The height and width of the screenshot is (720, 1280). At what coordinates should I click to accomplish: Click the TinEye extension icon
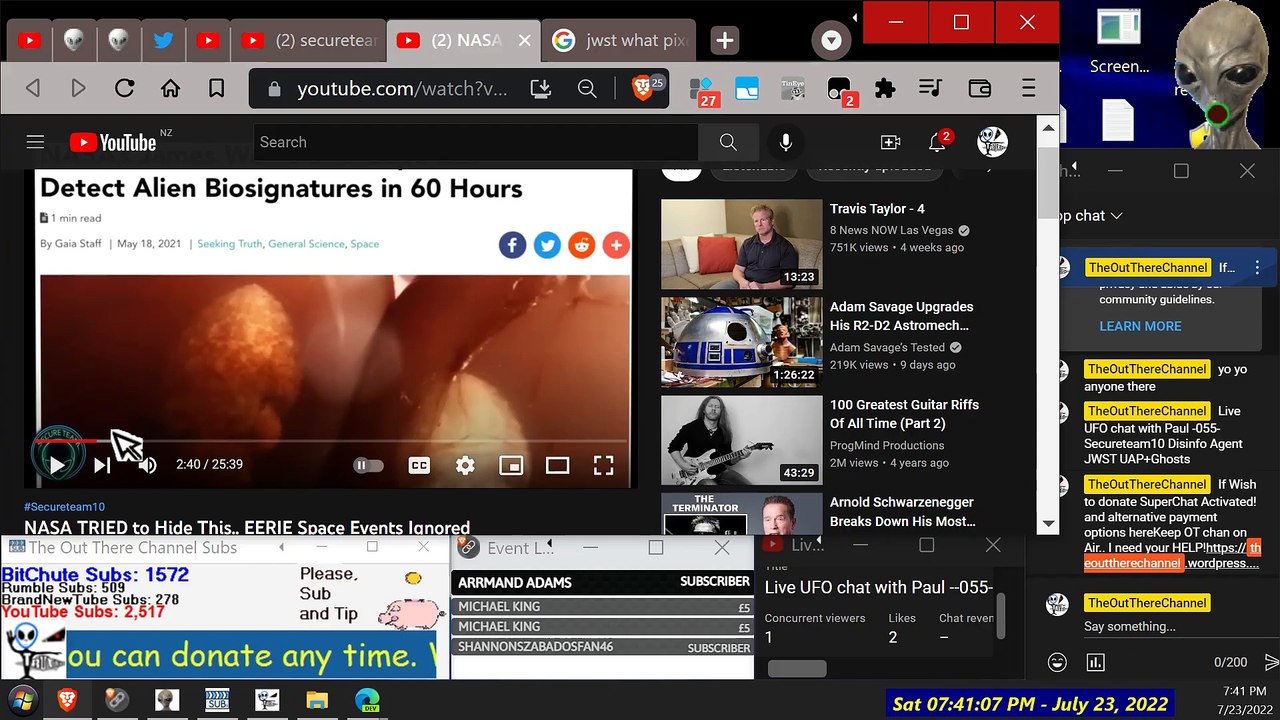[792, 89]
